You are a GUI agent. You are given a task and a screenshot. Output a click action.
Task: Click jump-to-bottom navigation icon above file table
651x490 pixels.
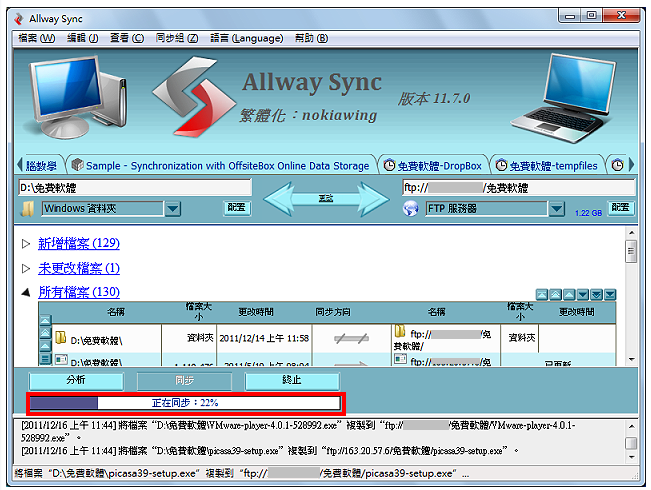(610, 295)
